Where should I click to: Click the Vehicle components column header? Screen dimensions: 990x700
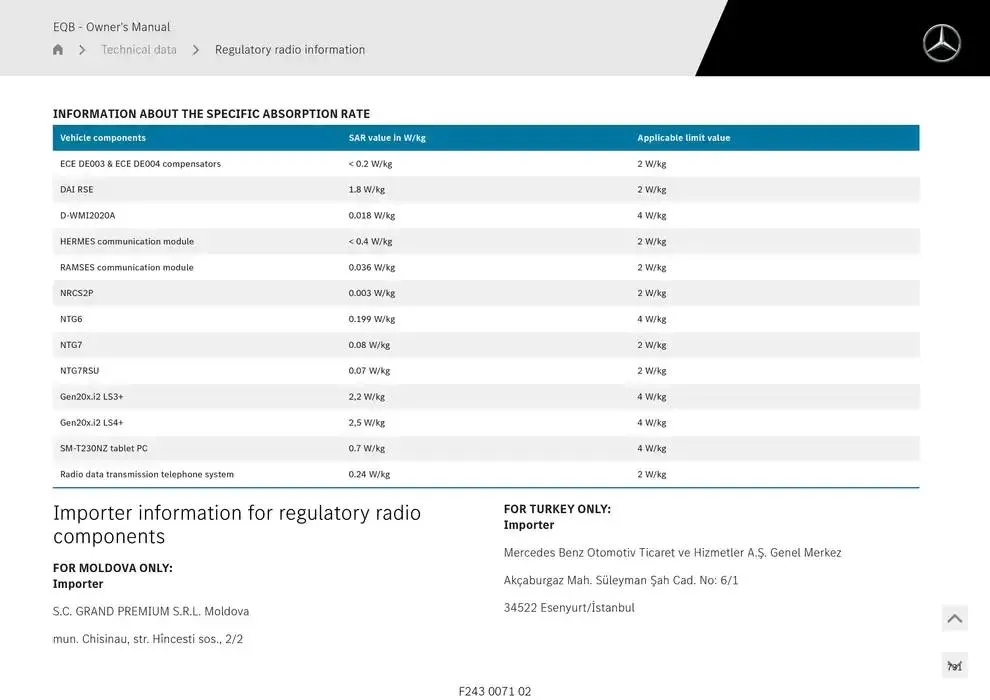(x=103, y=138)
